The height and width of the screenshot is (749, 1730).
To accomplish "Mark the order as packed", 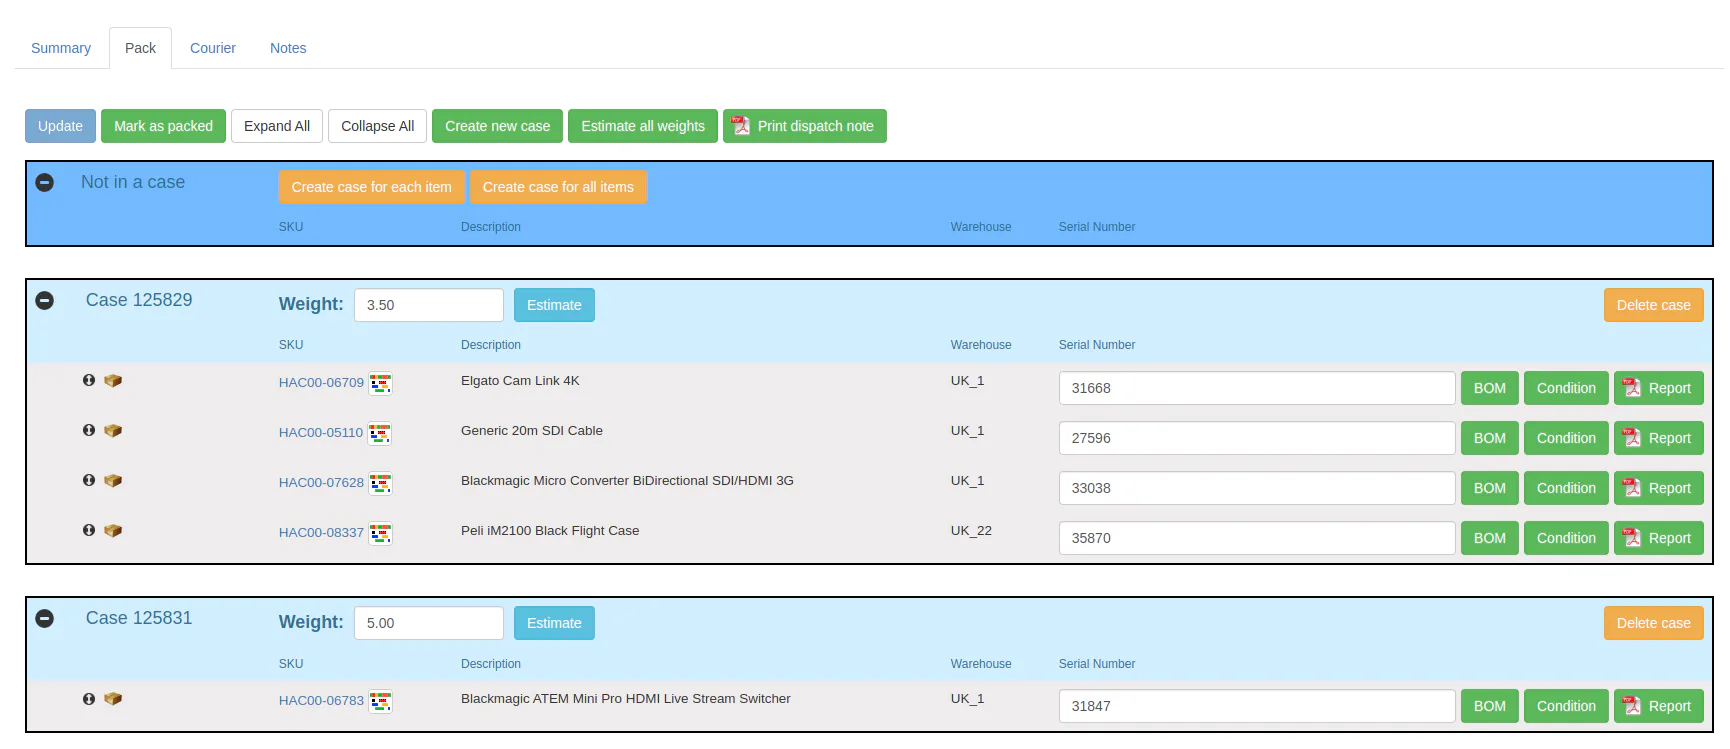I will click(164, 126).
